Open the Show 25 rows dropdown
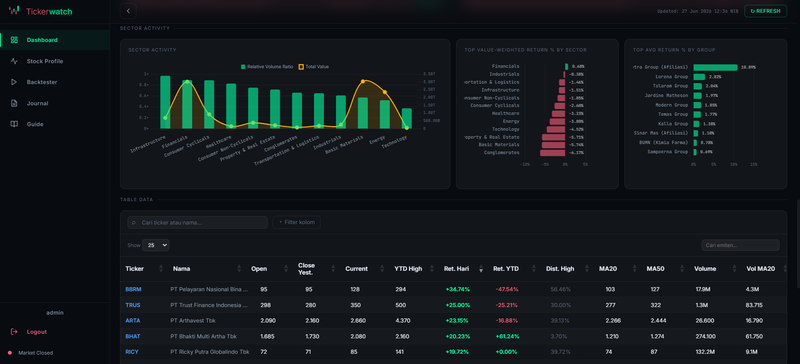 (156, 245)
